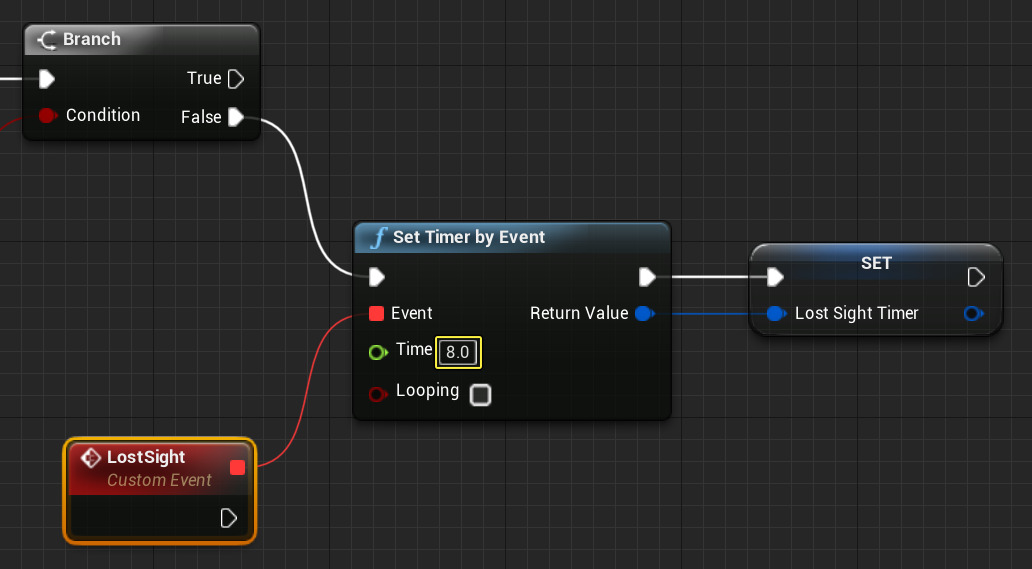The width and height of the screenshot is (1032, 569).
Task: Click the red Event delegate input pin
Action: (376, 313)
